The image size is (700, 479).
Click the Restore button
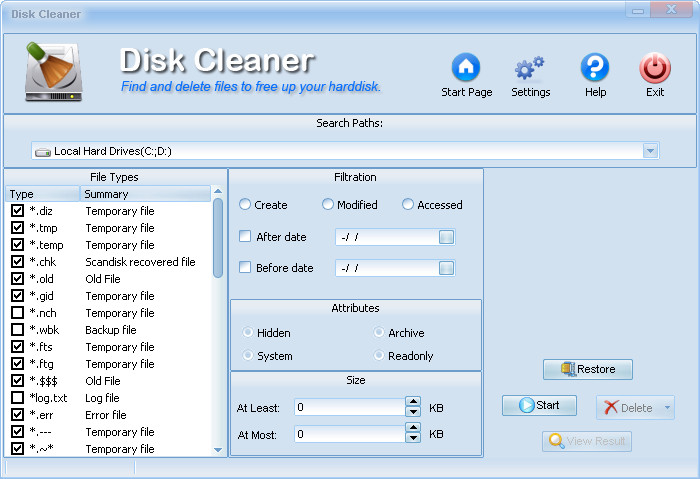(x=588, y=369)
